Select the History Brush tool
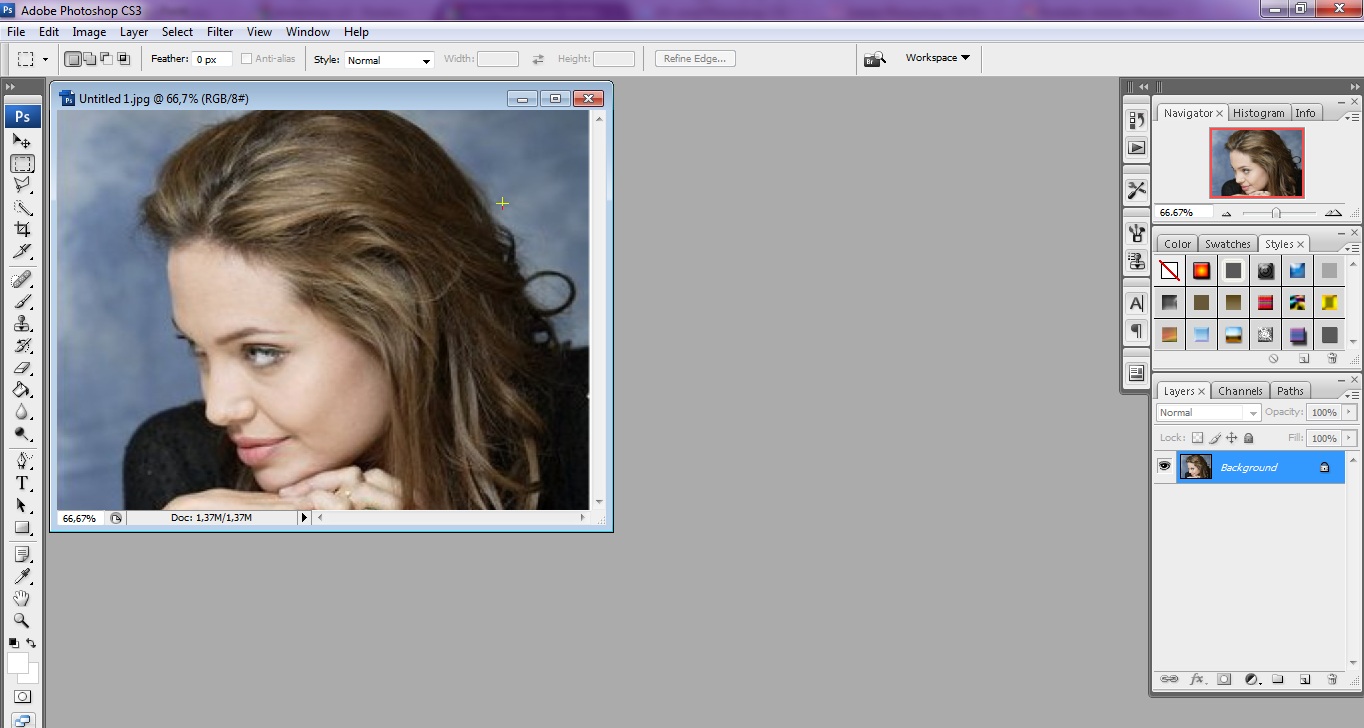Image resolution: width=1364 pixels, height=728 pixels. point(22,345)
